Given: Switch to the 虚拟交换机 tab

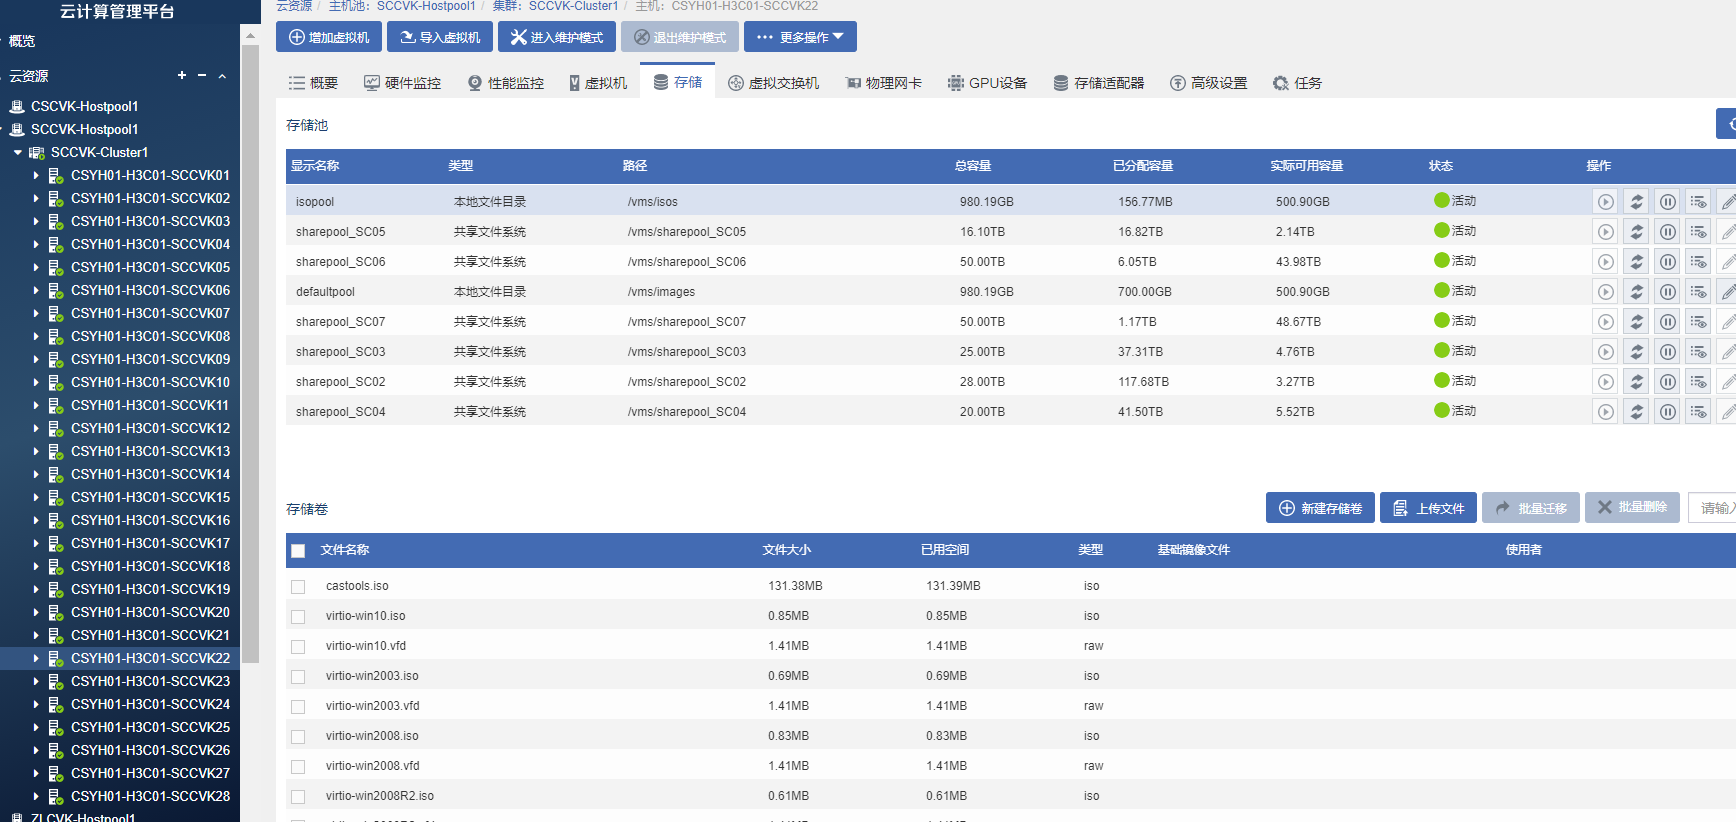Looking at the screenshot, I should pos(773,83).
